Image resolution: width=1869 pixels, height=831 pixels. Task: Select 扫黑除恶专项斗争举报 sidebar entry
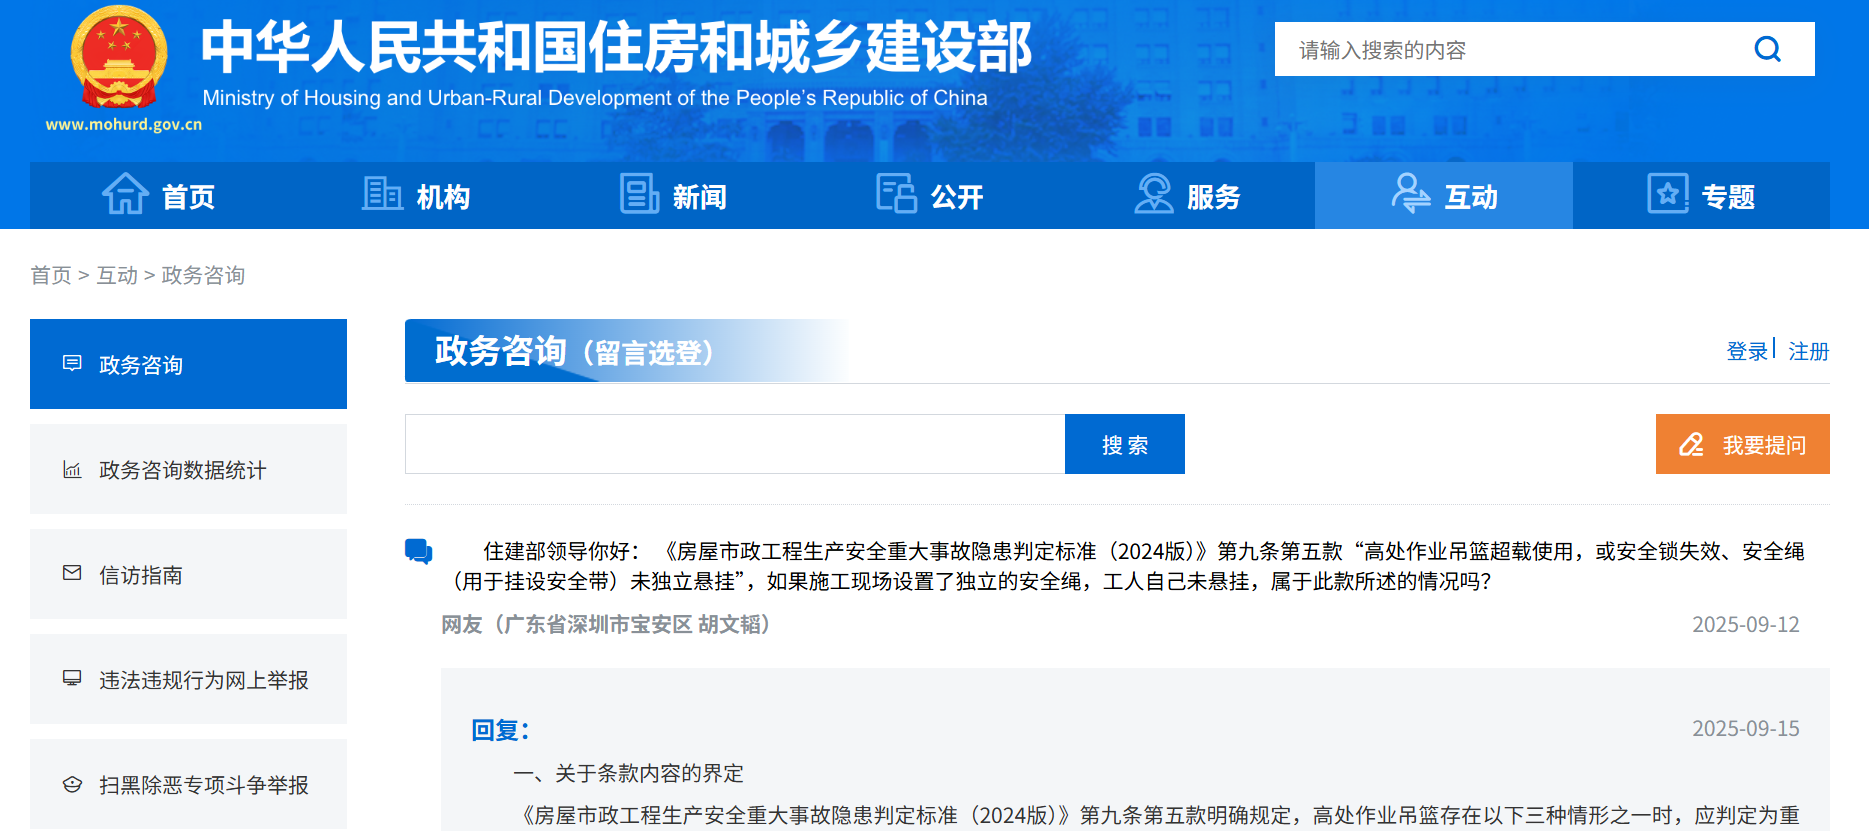coord(188,784)
